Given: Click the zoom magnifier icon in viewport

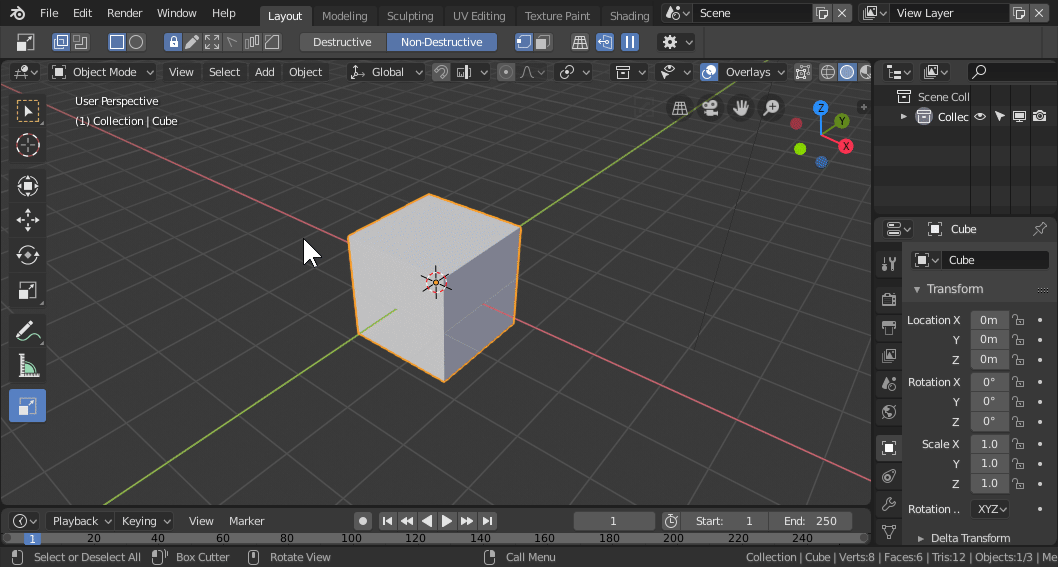Looking at the screenshot, I should [771, 108].
